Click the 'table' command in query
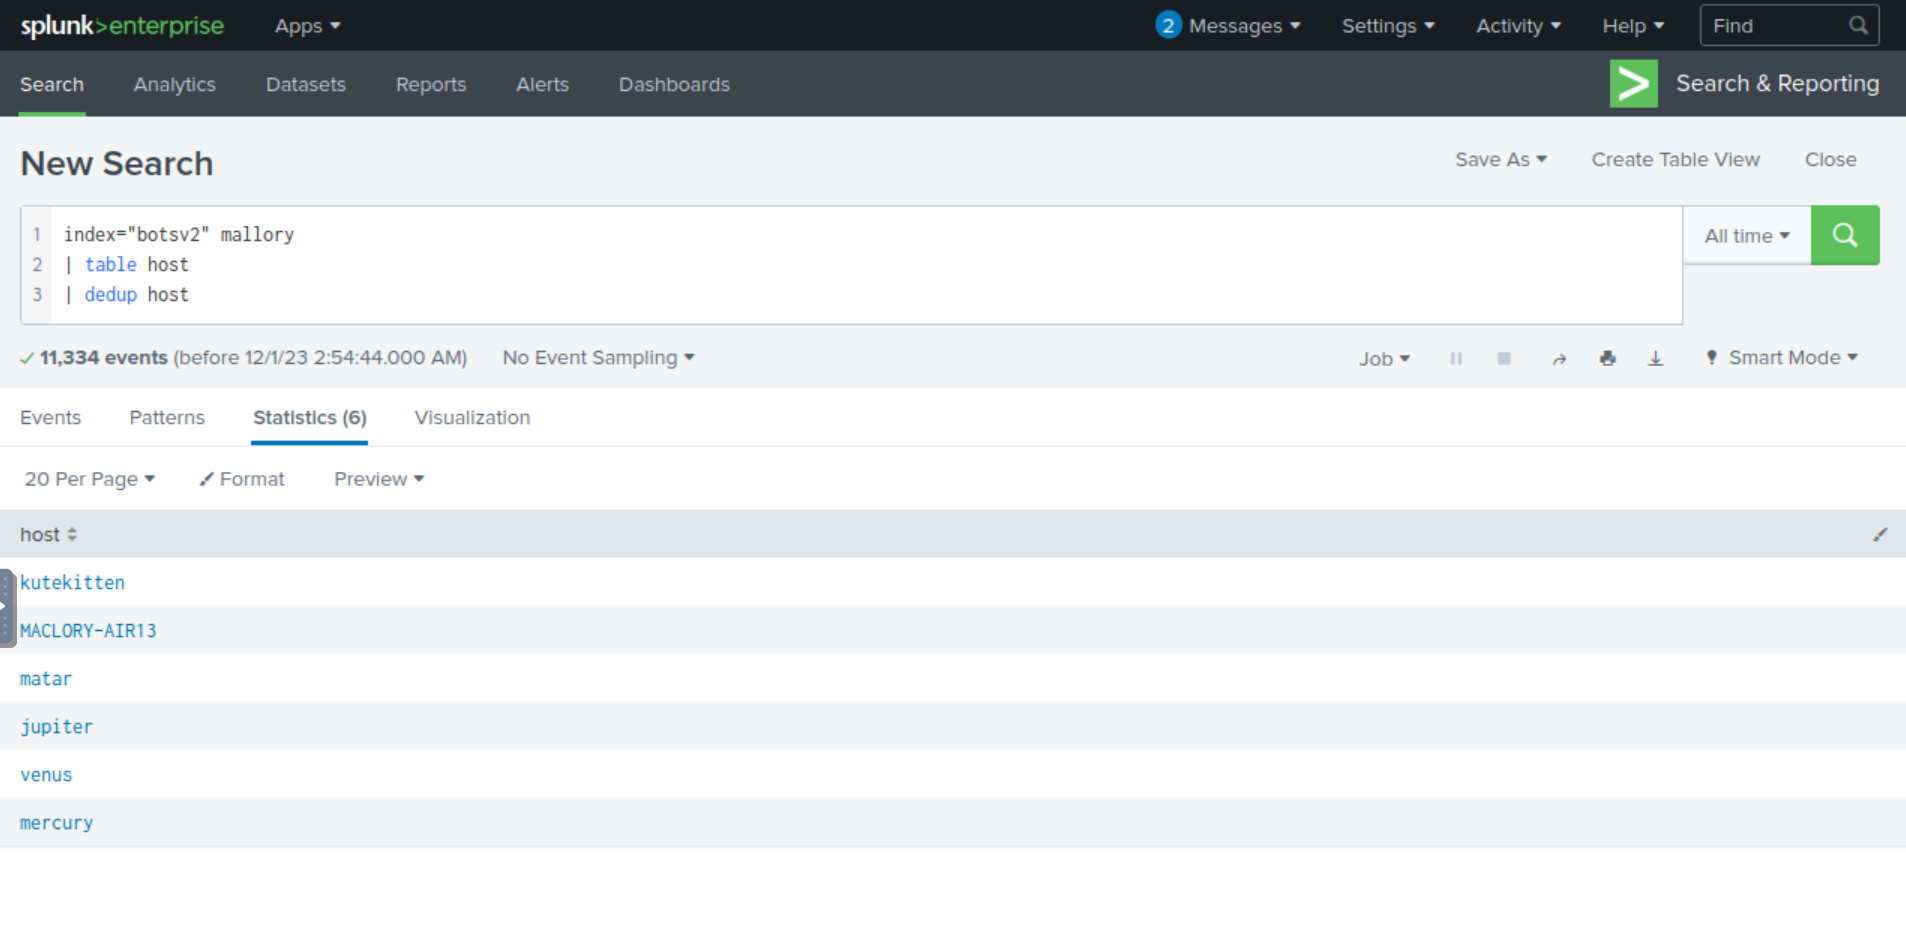This screenshot has height=937, width=1906. (x=110, y=265)
